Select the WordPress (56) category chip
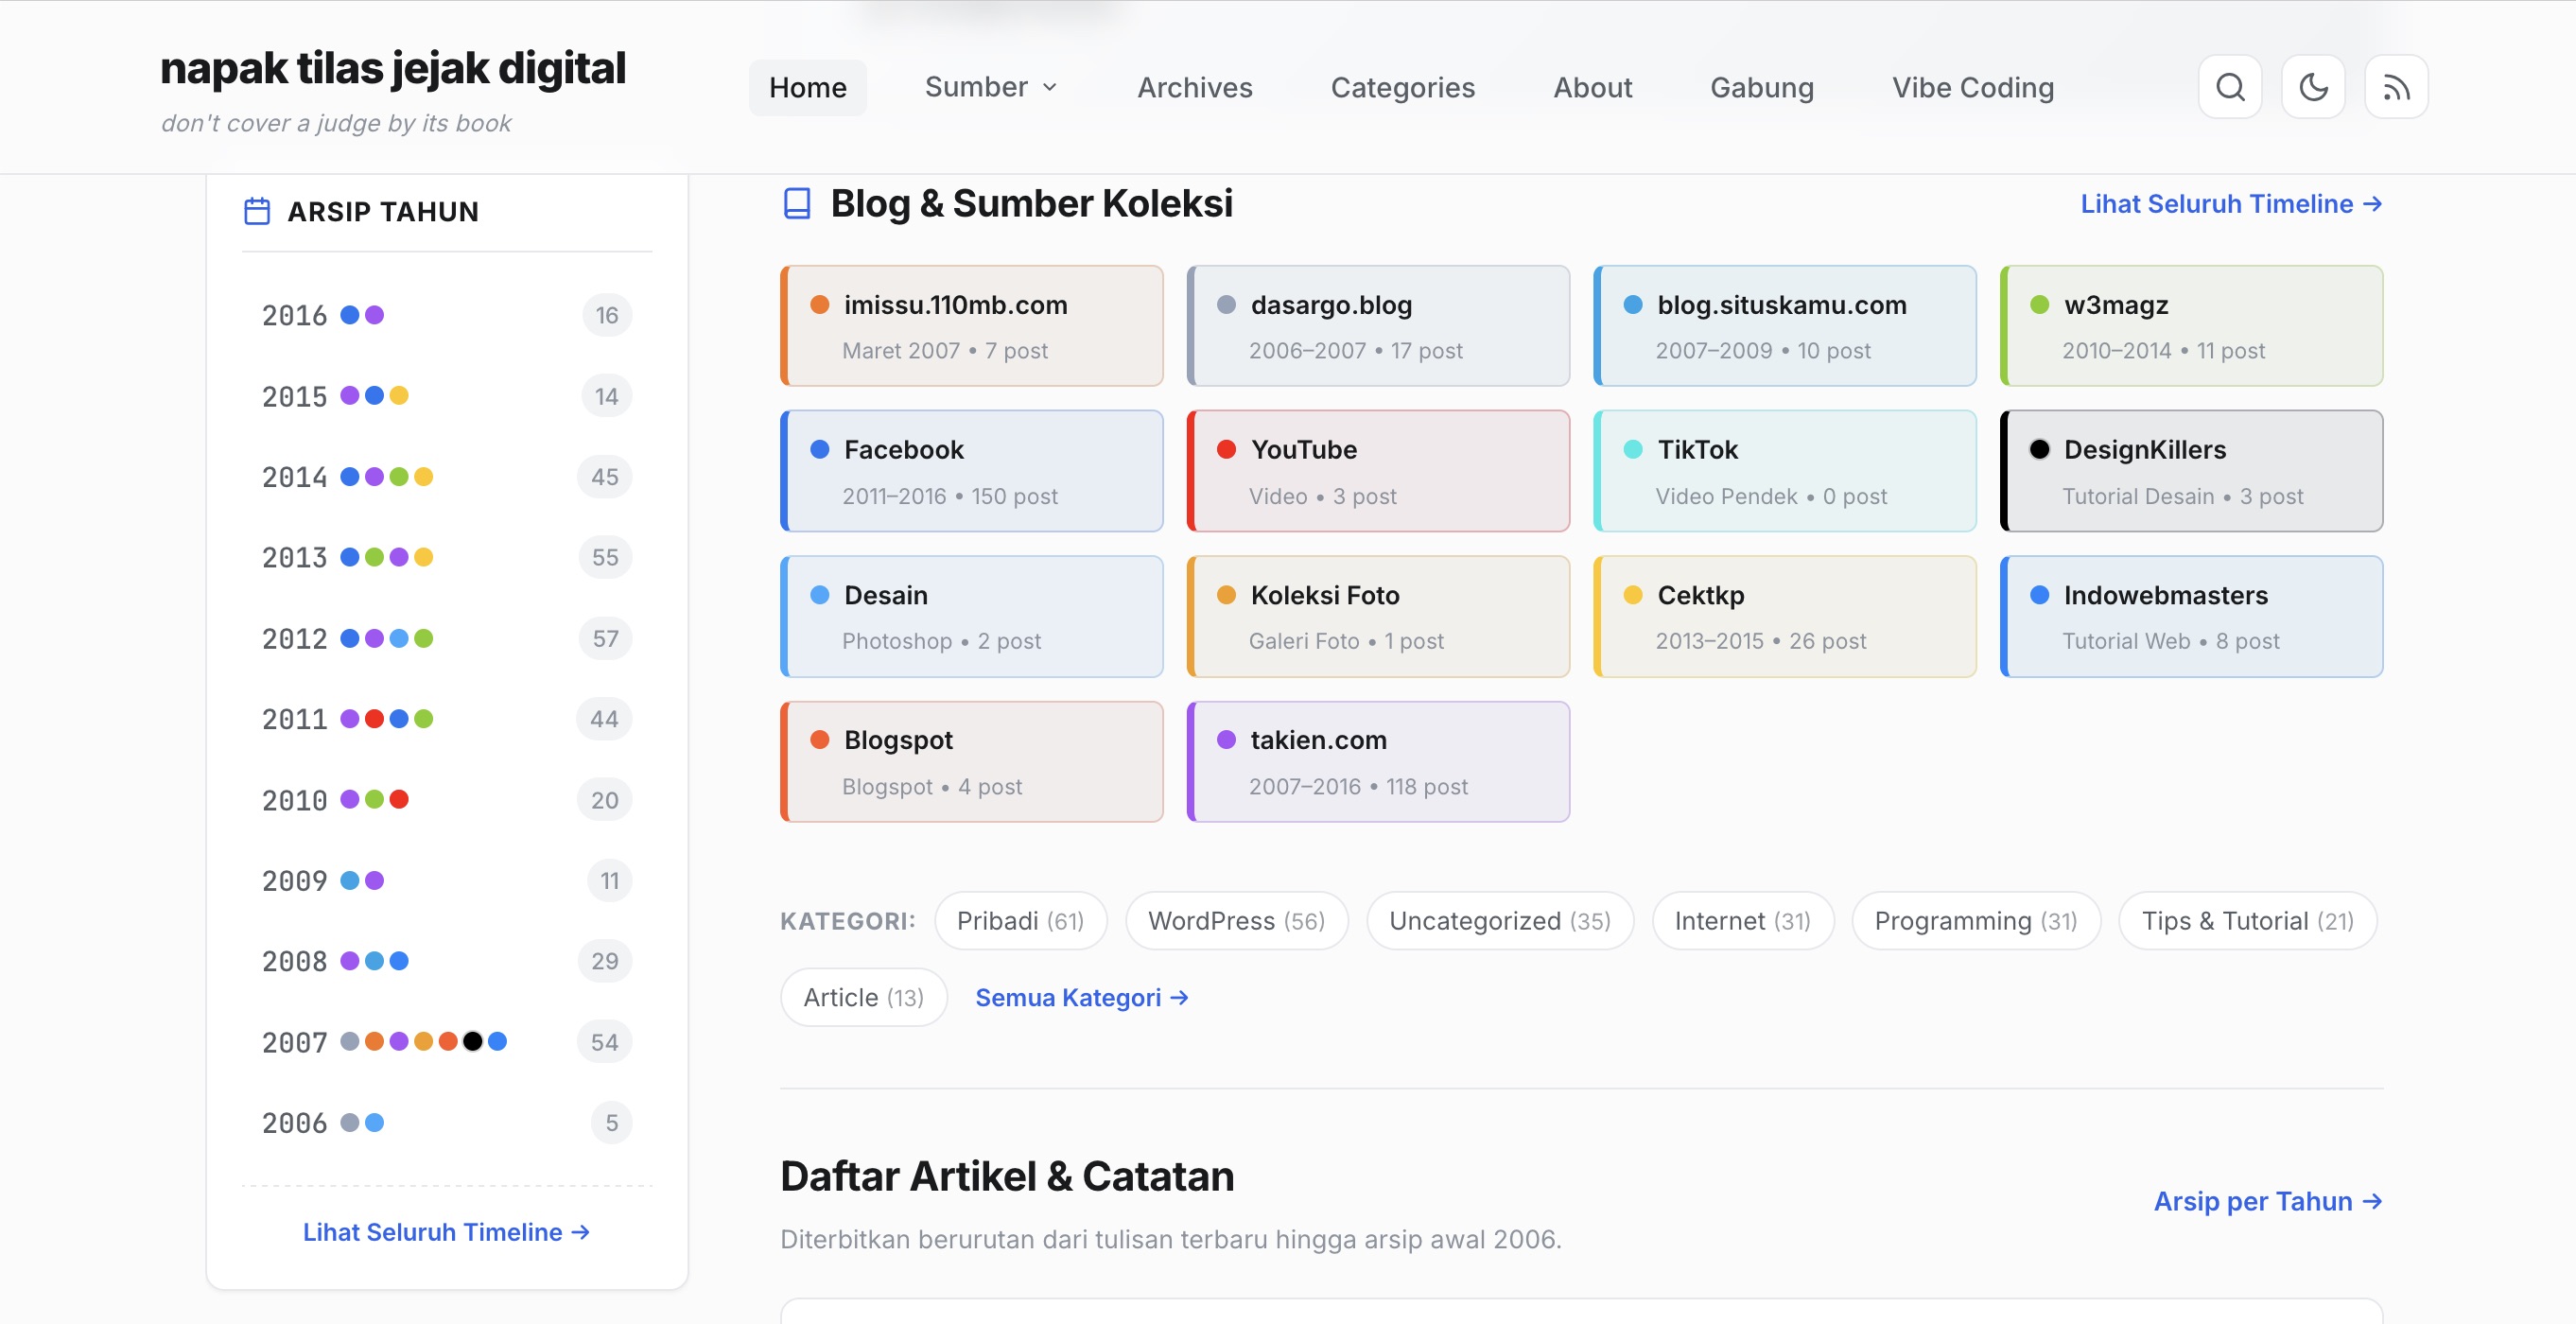 point(1237,921)
